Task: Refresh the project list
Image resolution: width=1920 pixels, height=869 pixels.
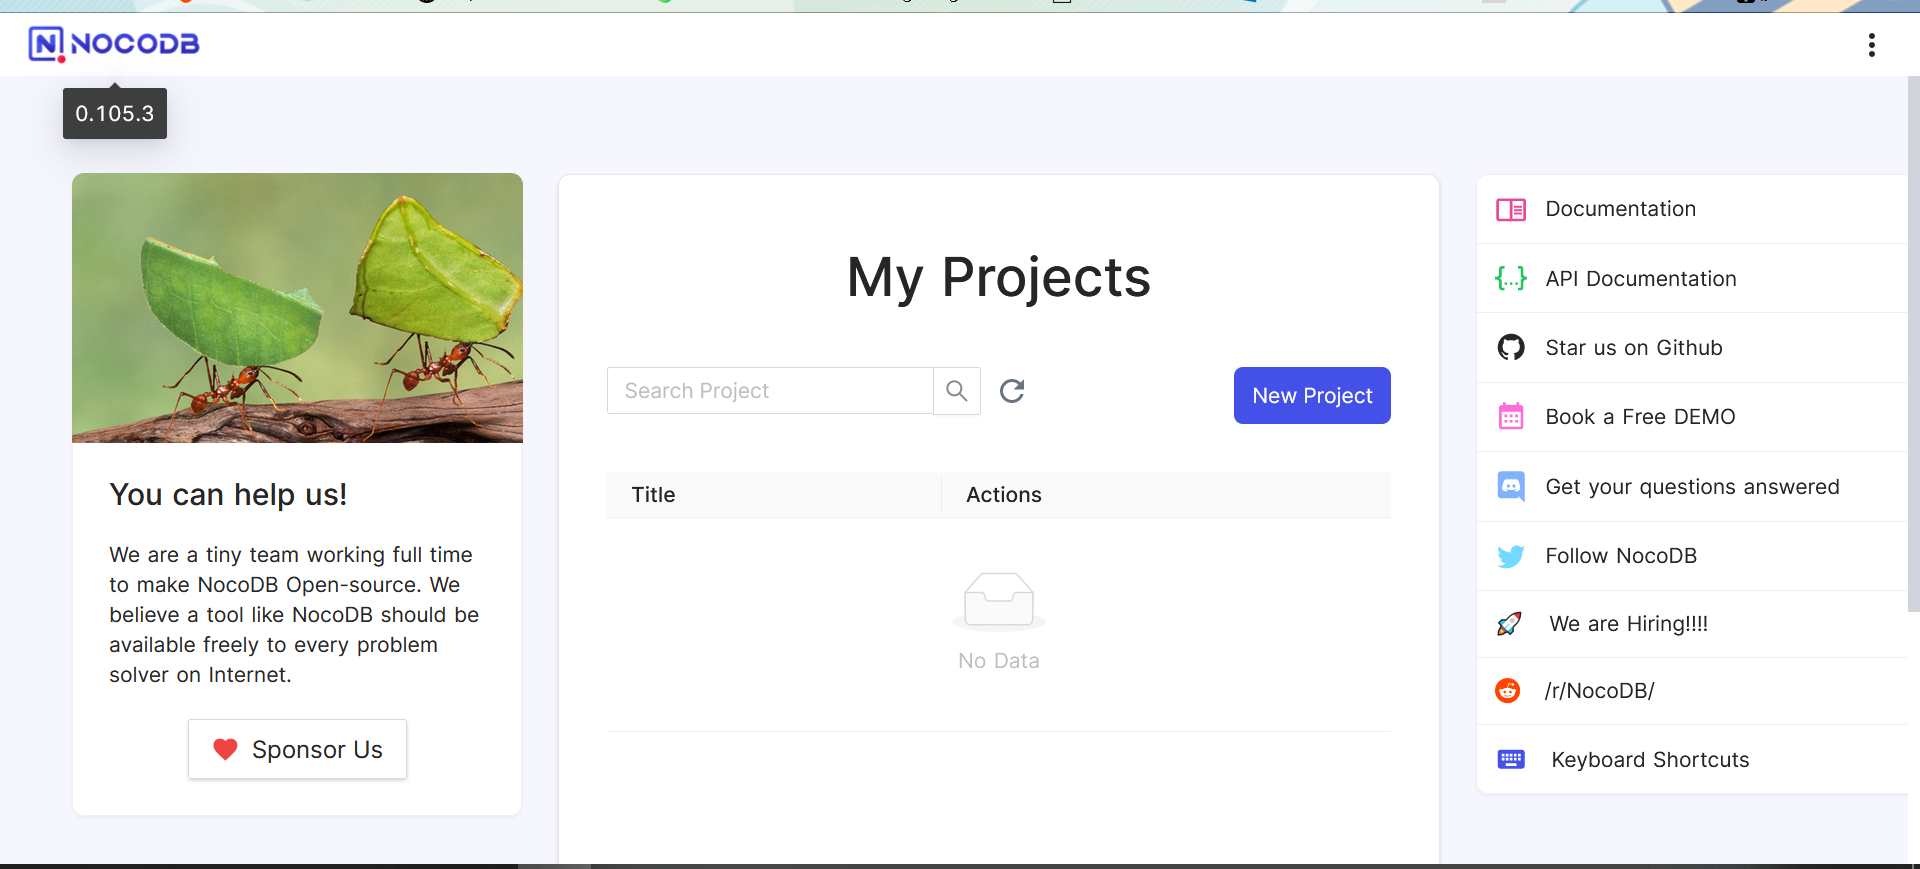Action: pos(1012,391)
